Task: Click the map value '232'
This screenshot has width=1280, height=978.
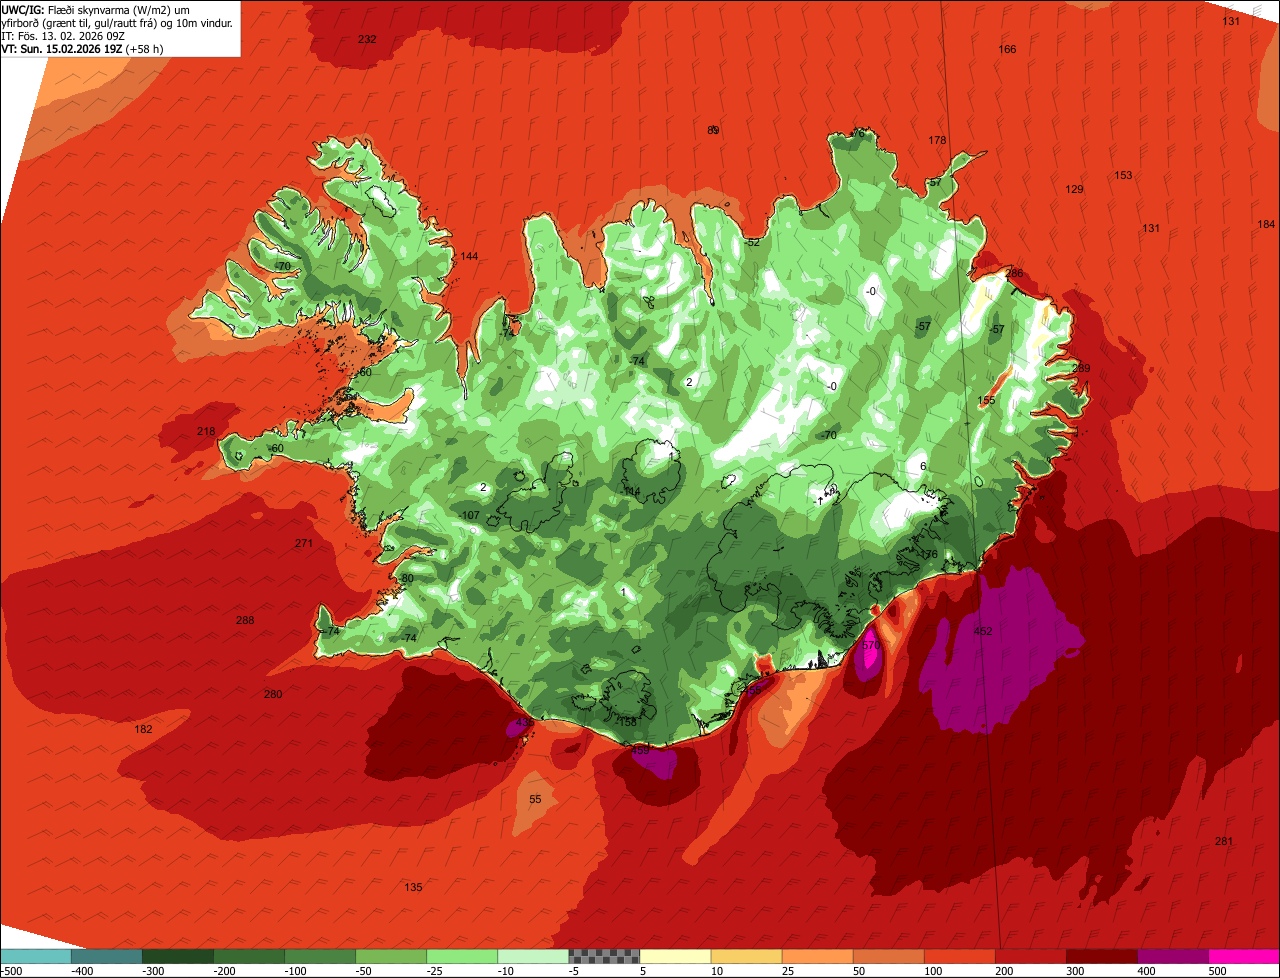Action: (x=367, y=39)
